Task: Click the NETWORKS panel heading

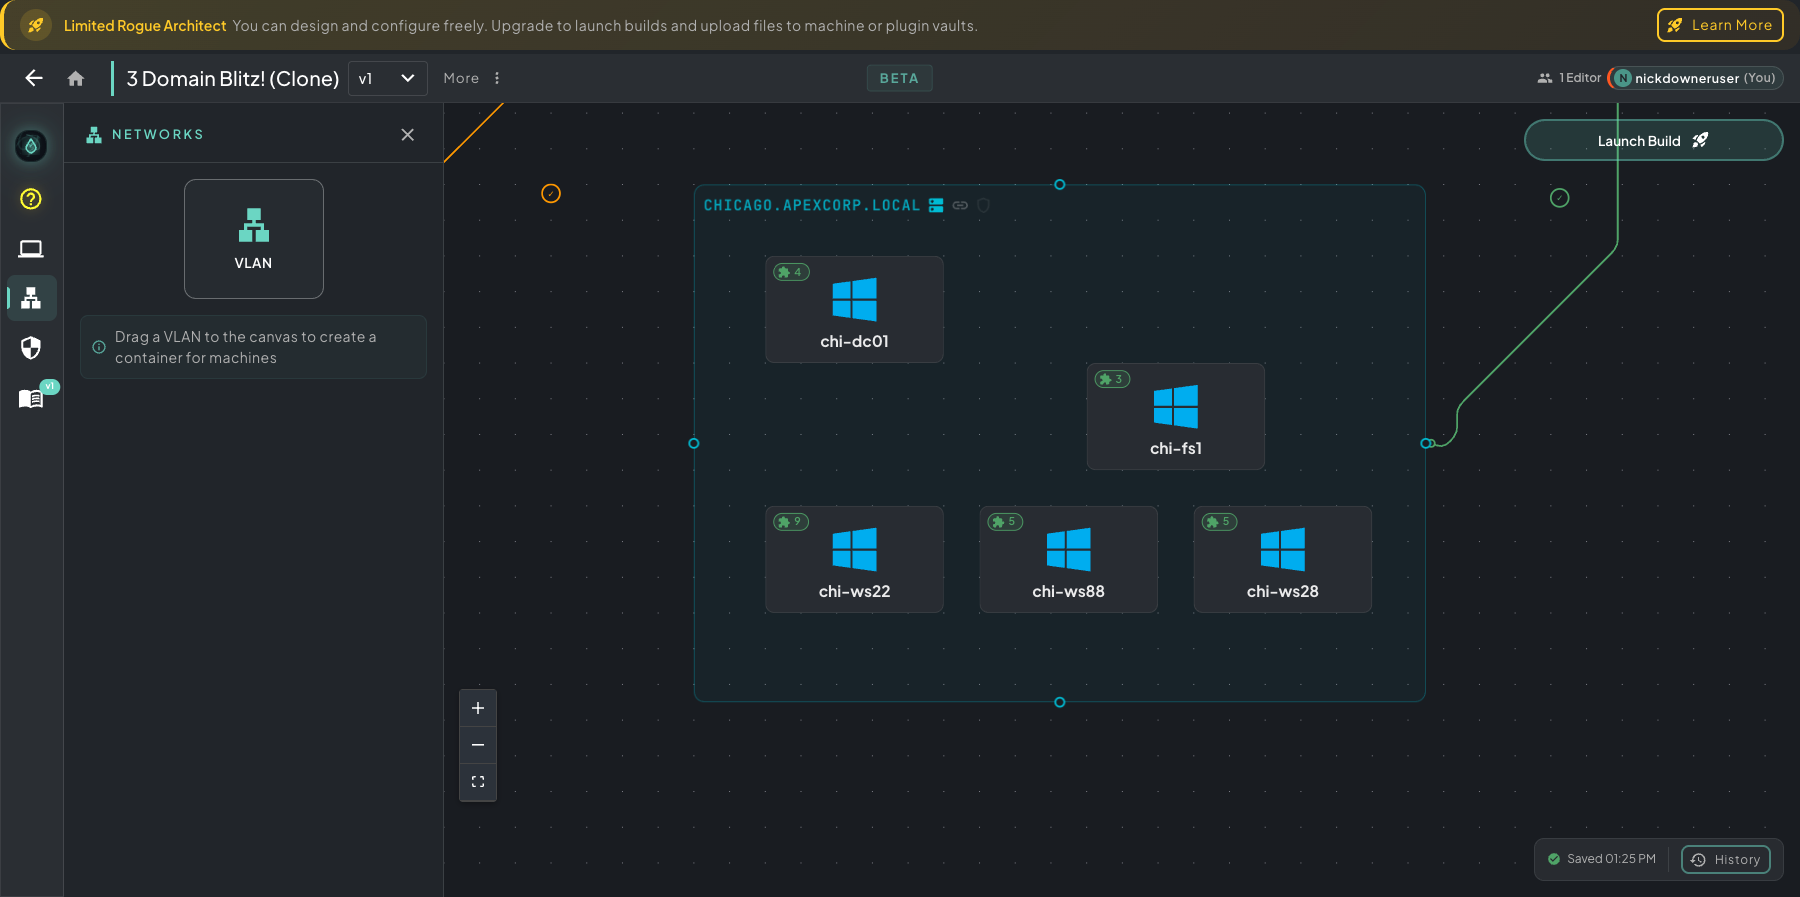Action: tap(158, 135)
